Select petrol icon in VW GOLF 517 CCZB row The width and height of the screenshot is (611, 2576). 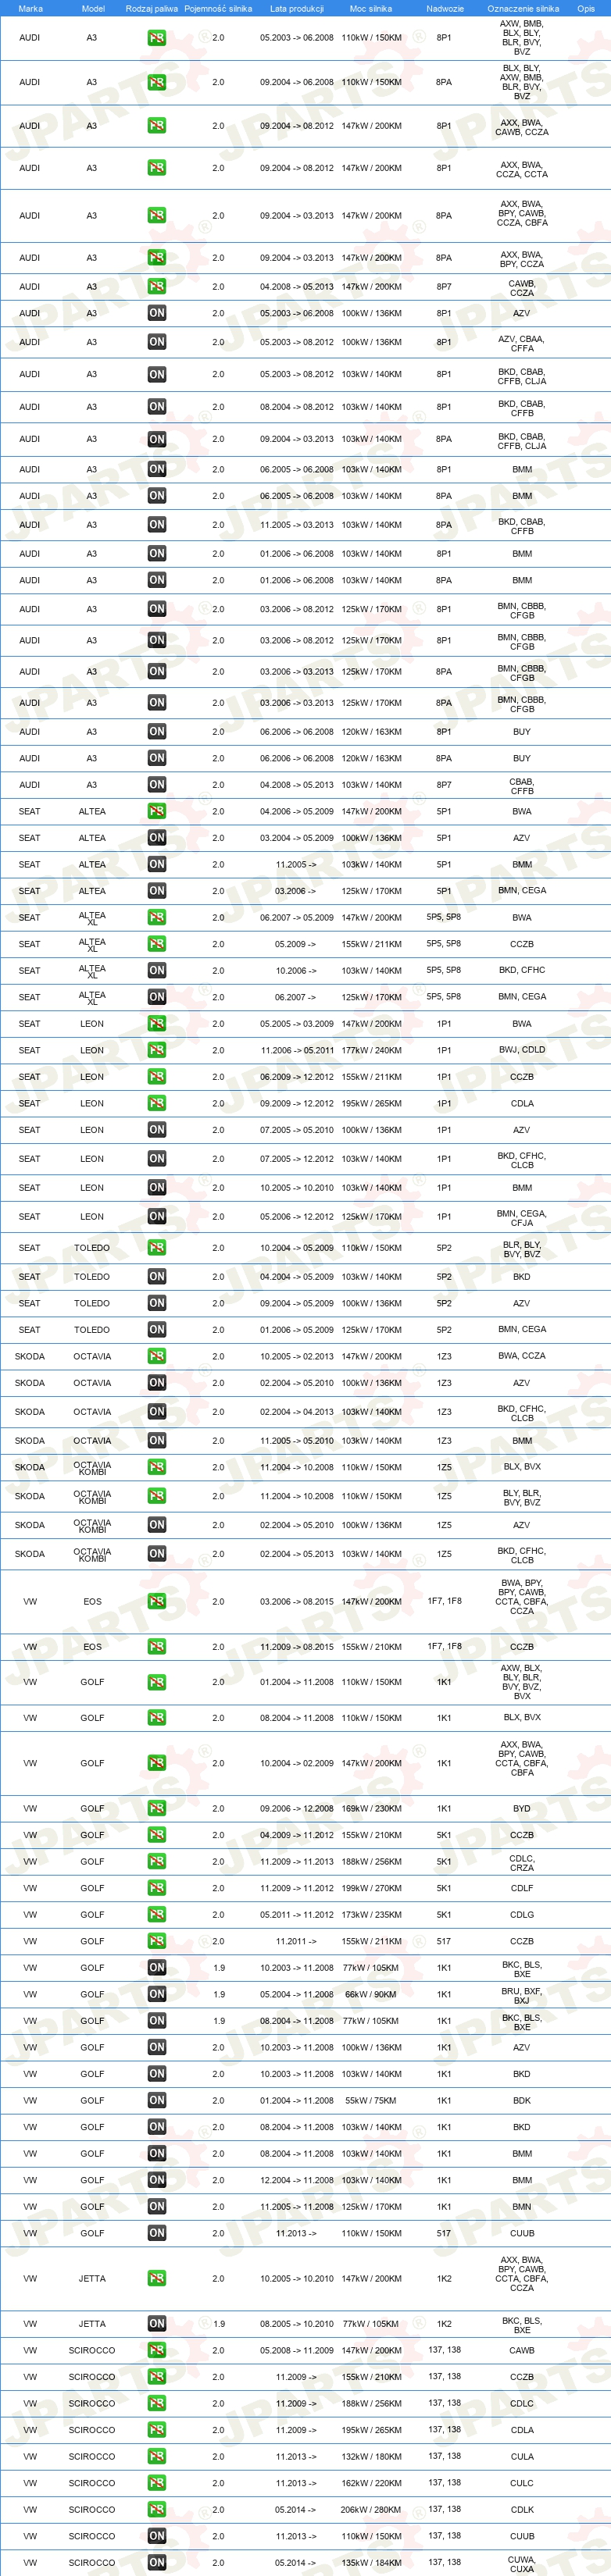(157, 1941)
